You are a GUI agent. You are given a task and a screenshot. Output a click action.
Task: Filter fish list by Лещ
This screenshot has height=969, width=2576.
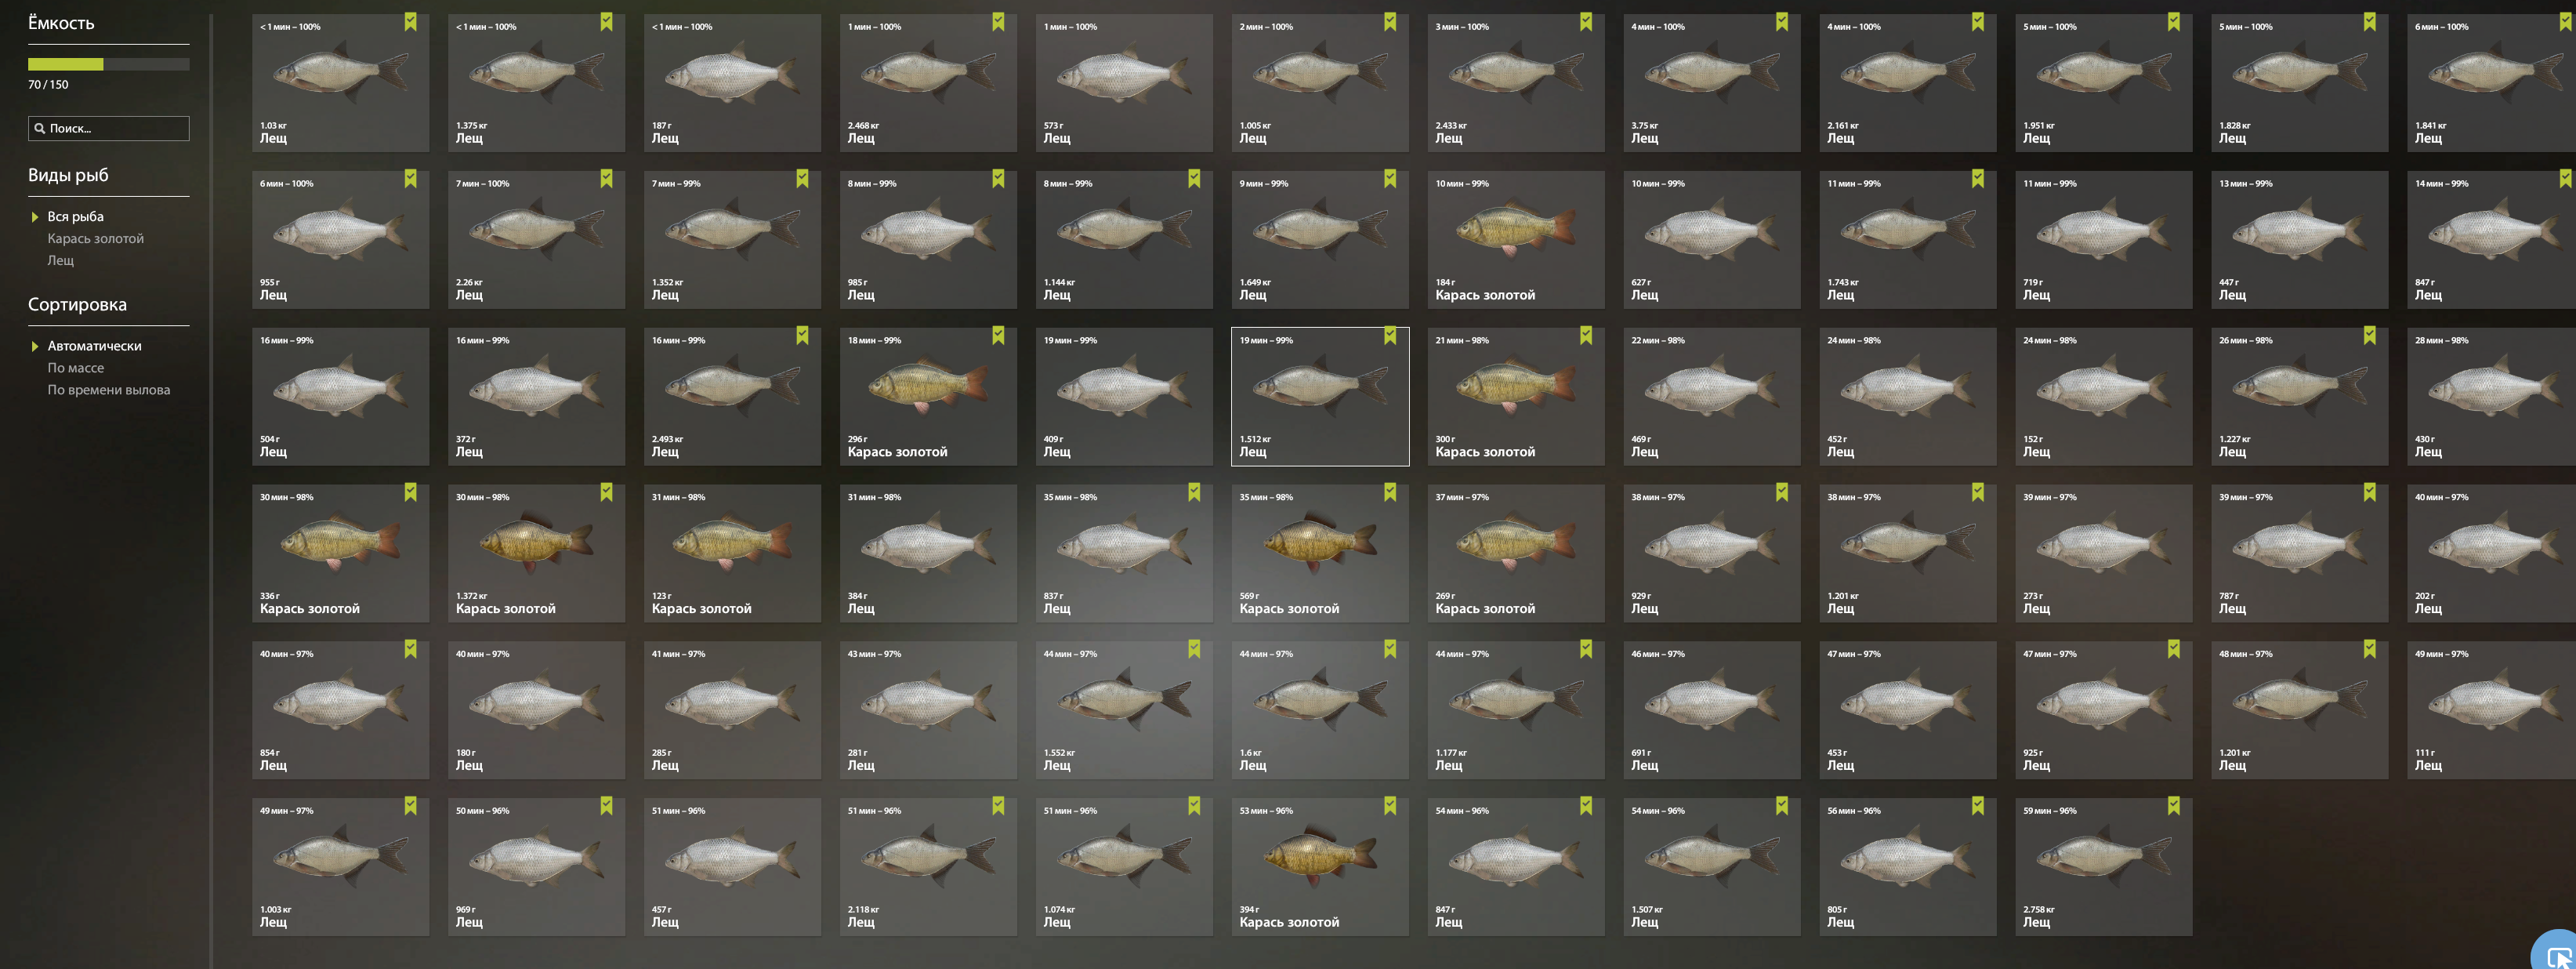pos(61,260)
